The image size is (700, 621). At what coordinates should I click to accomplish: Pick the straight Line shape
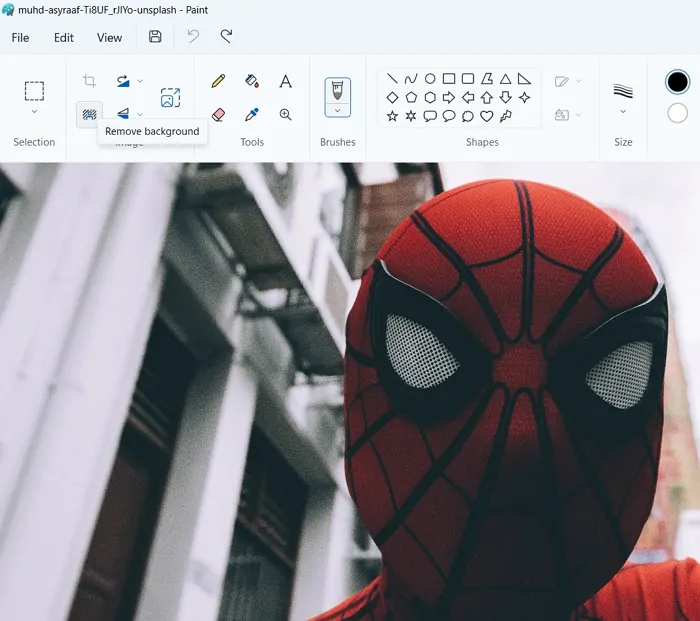coord(392,79)
